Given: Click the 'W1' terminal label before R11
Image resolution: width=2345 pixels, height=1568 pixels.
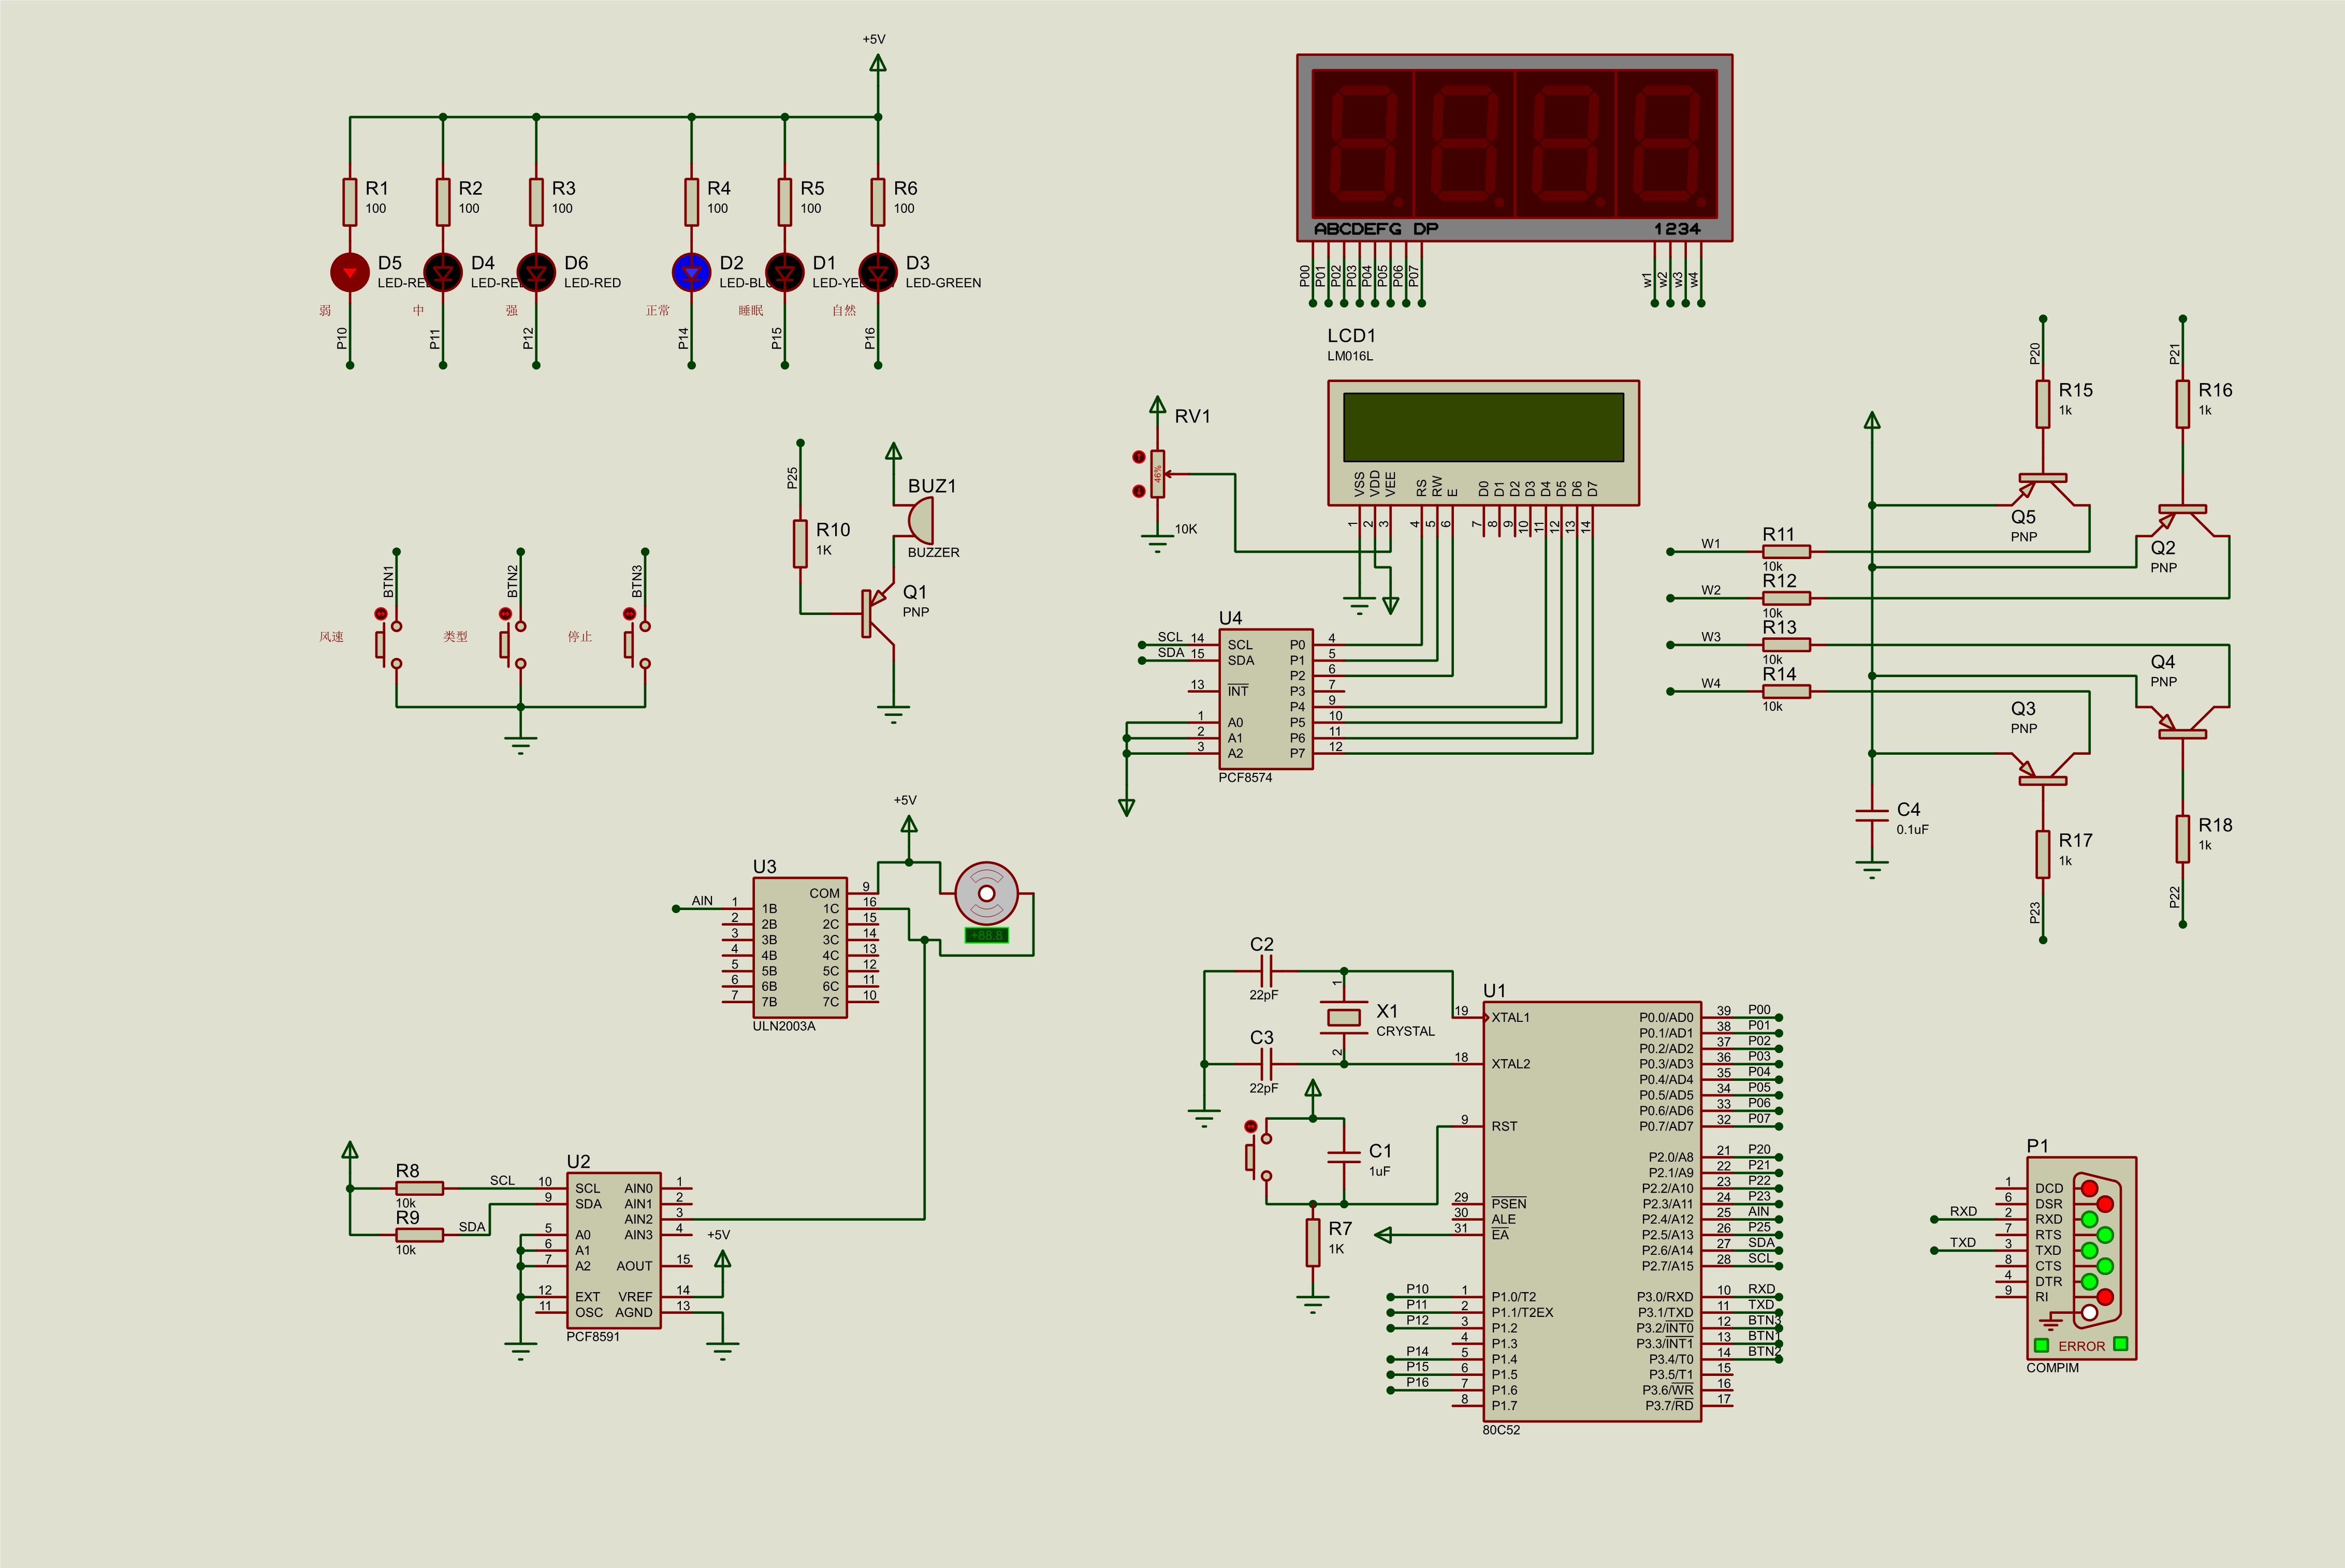Looking at the screenshot, I should pyautogui.click(x=1711, y=544).
